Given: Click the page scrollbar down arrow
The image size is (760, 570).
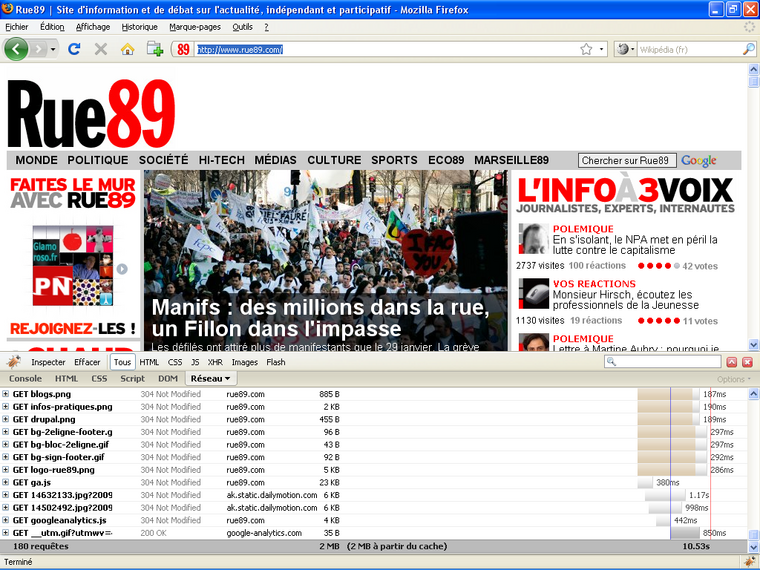Looking at the screenshot, I should [754, 345].
